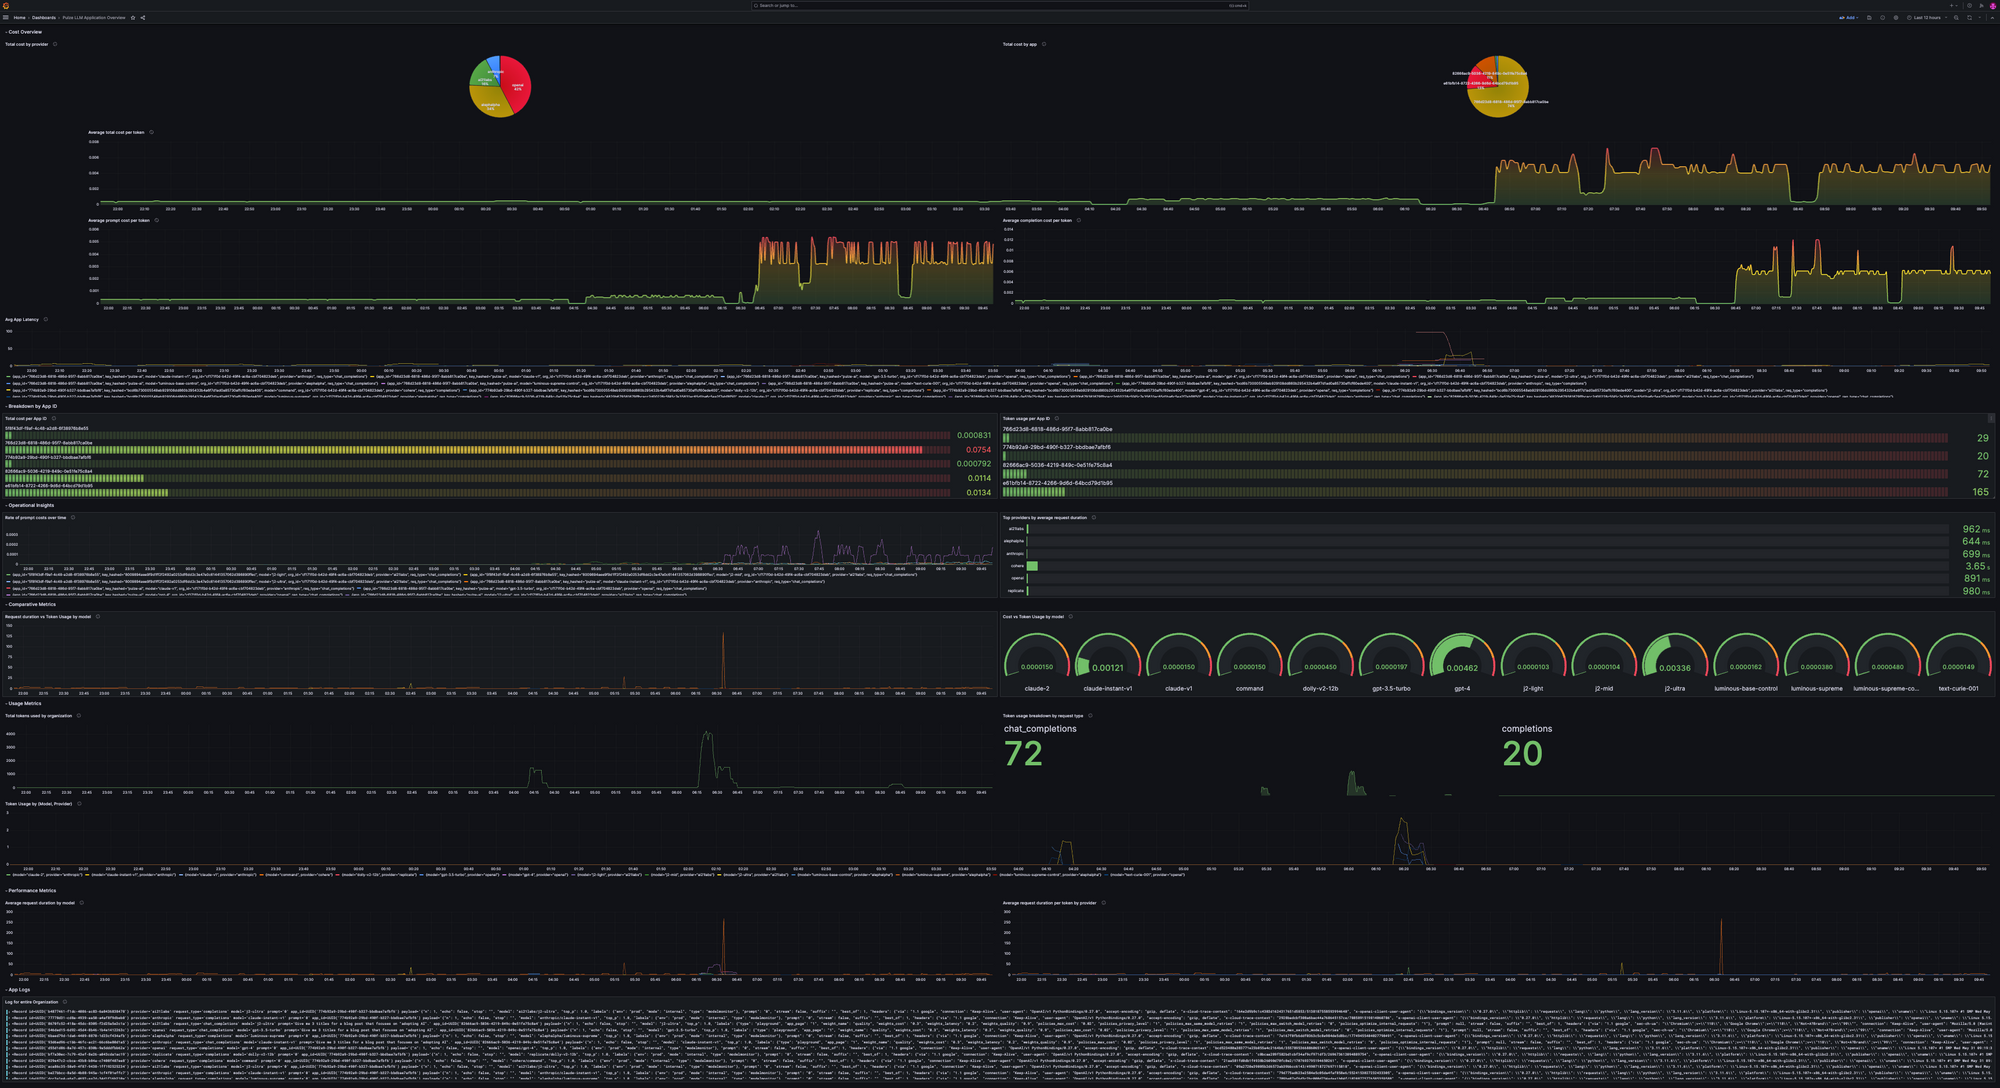Open the Add panel dropdown
Image resolution: width=2000 pixels, height=1088 pixels.
click(x=1849, y=18)
